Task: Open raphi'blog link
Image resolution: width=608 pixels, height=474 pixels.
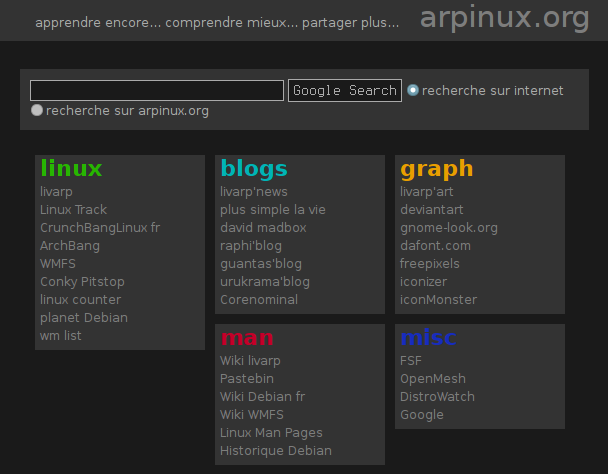Action: point(250,246)
